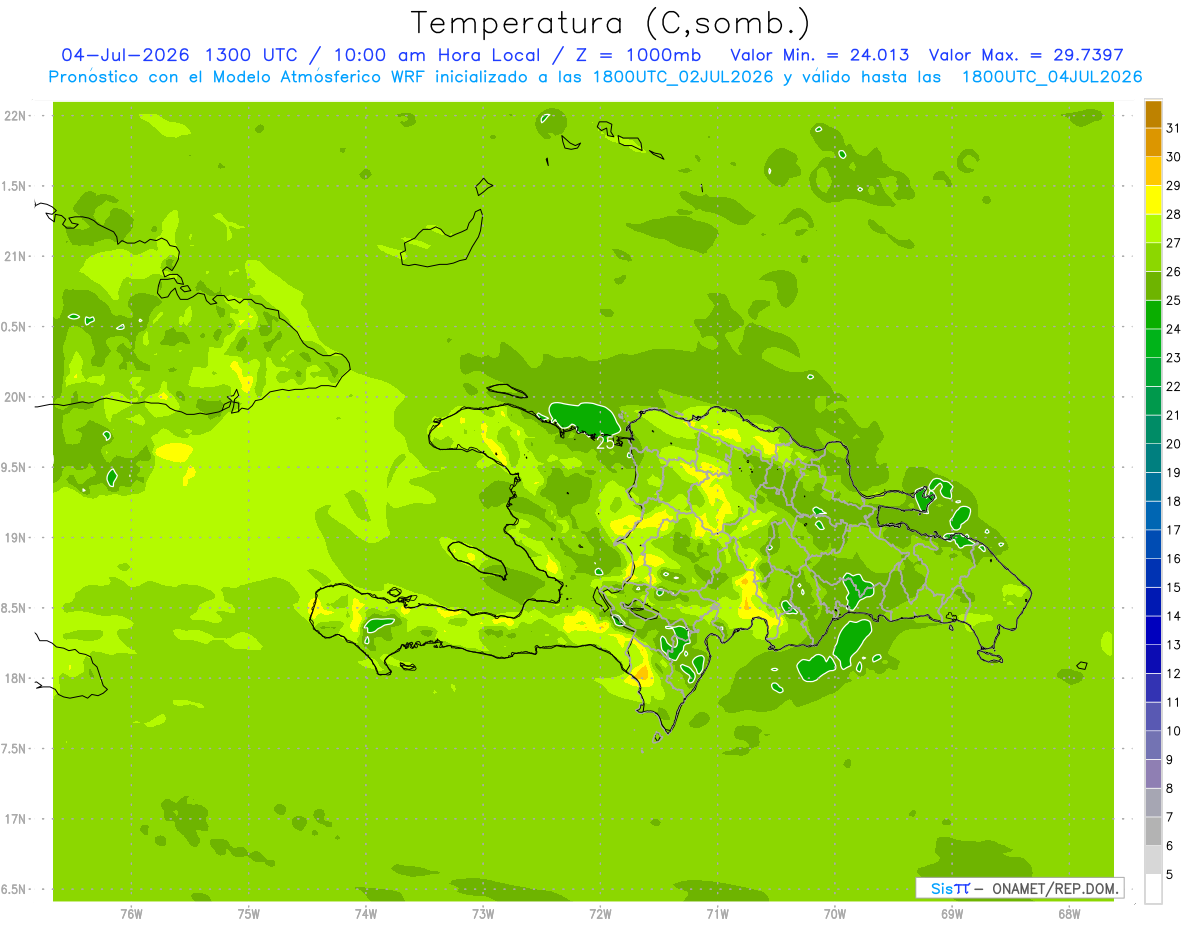
Task: Click the "72W" longitude axis label
Action: point(600,912)
